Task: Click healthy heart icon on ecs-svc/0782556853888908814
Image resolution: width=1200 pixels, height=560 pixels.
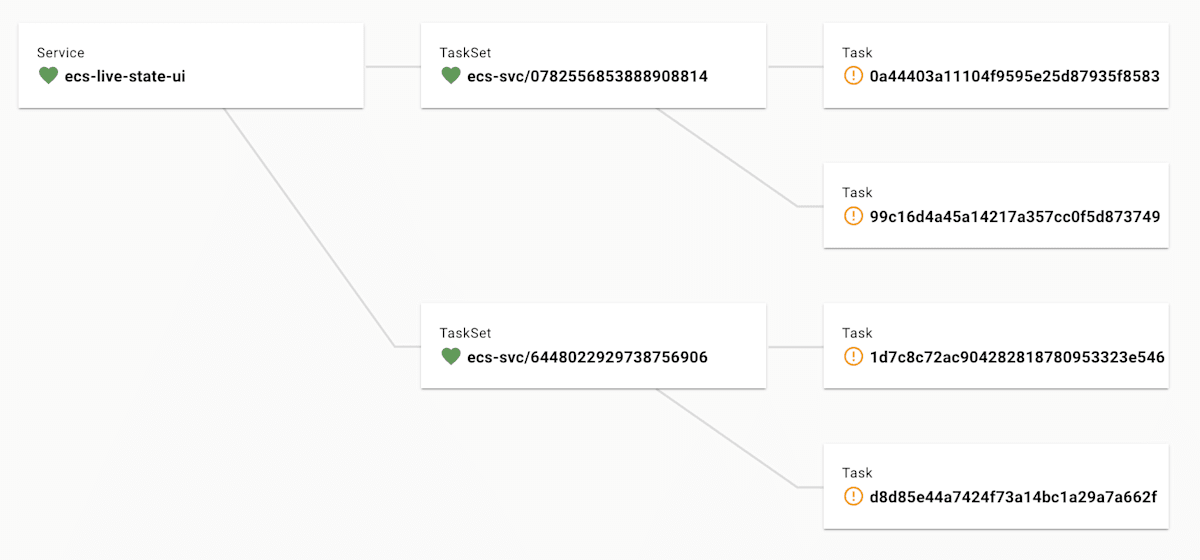Action: point(451,75)
